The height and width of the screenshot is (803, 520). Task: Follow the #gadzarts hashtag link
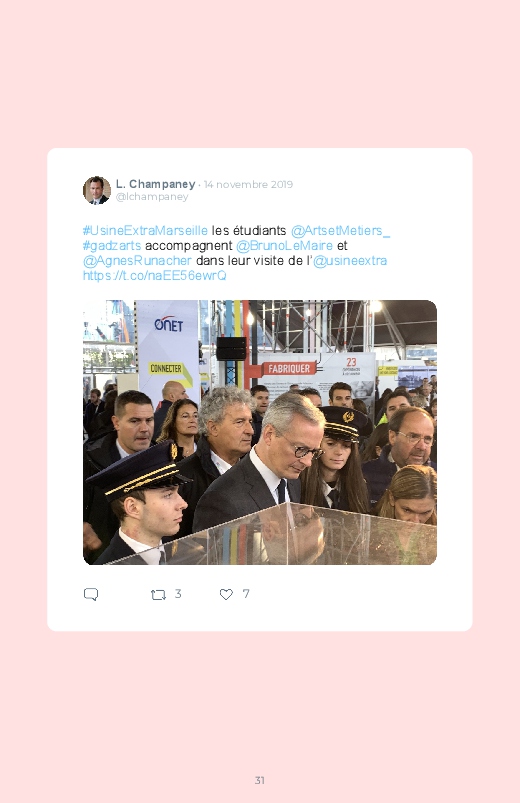pyautogui.click(x=112, y=246)
